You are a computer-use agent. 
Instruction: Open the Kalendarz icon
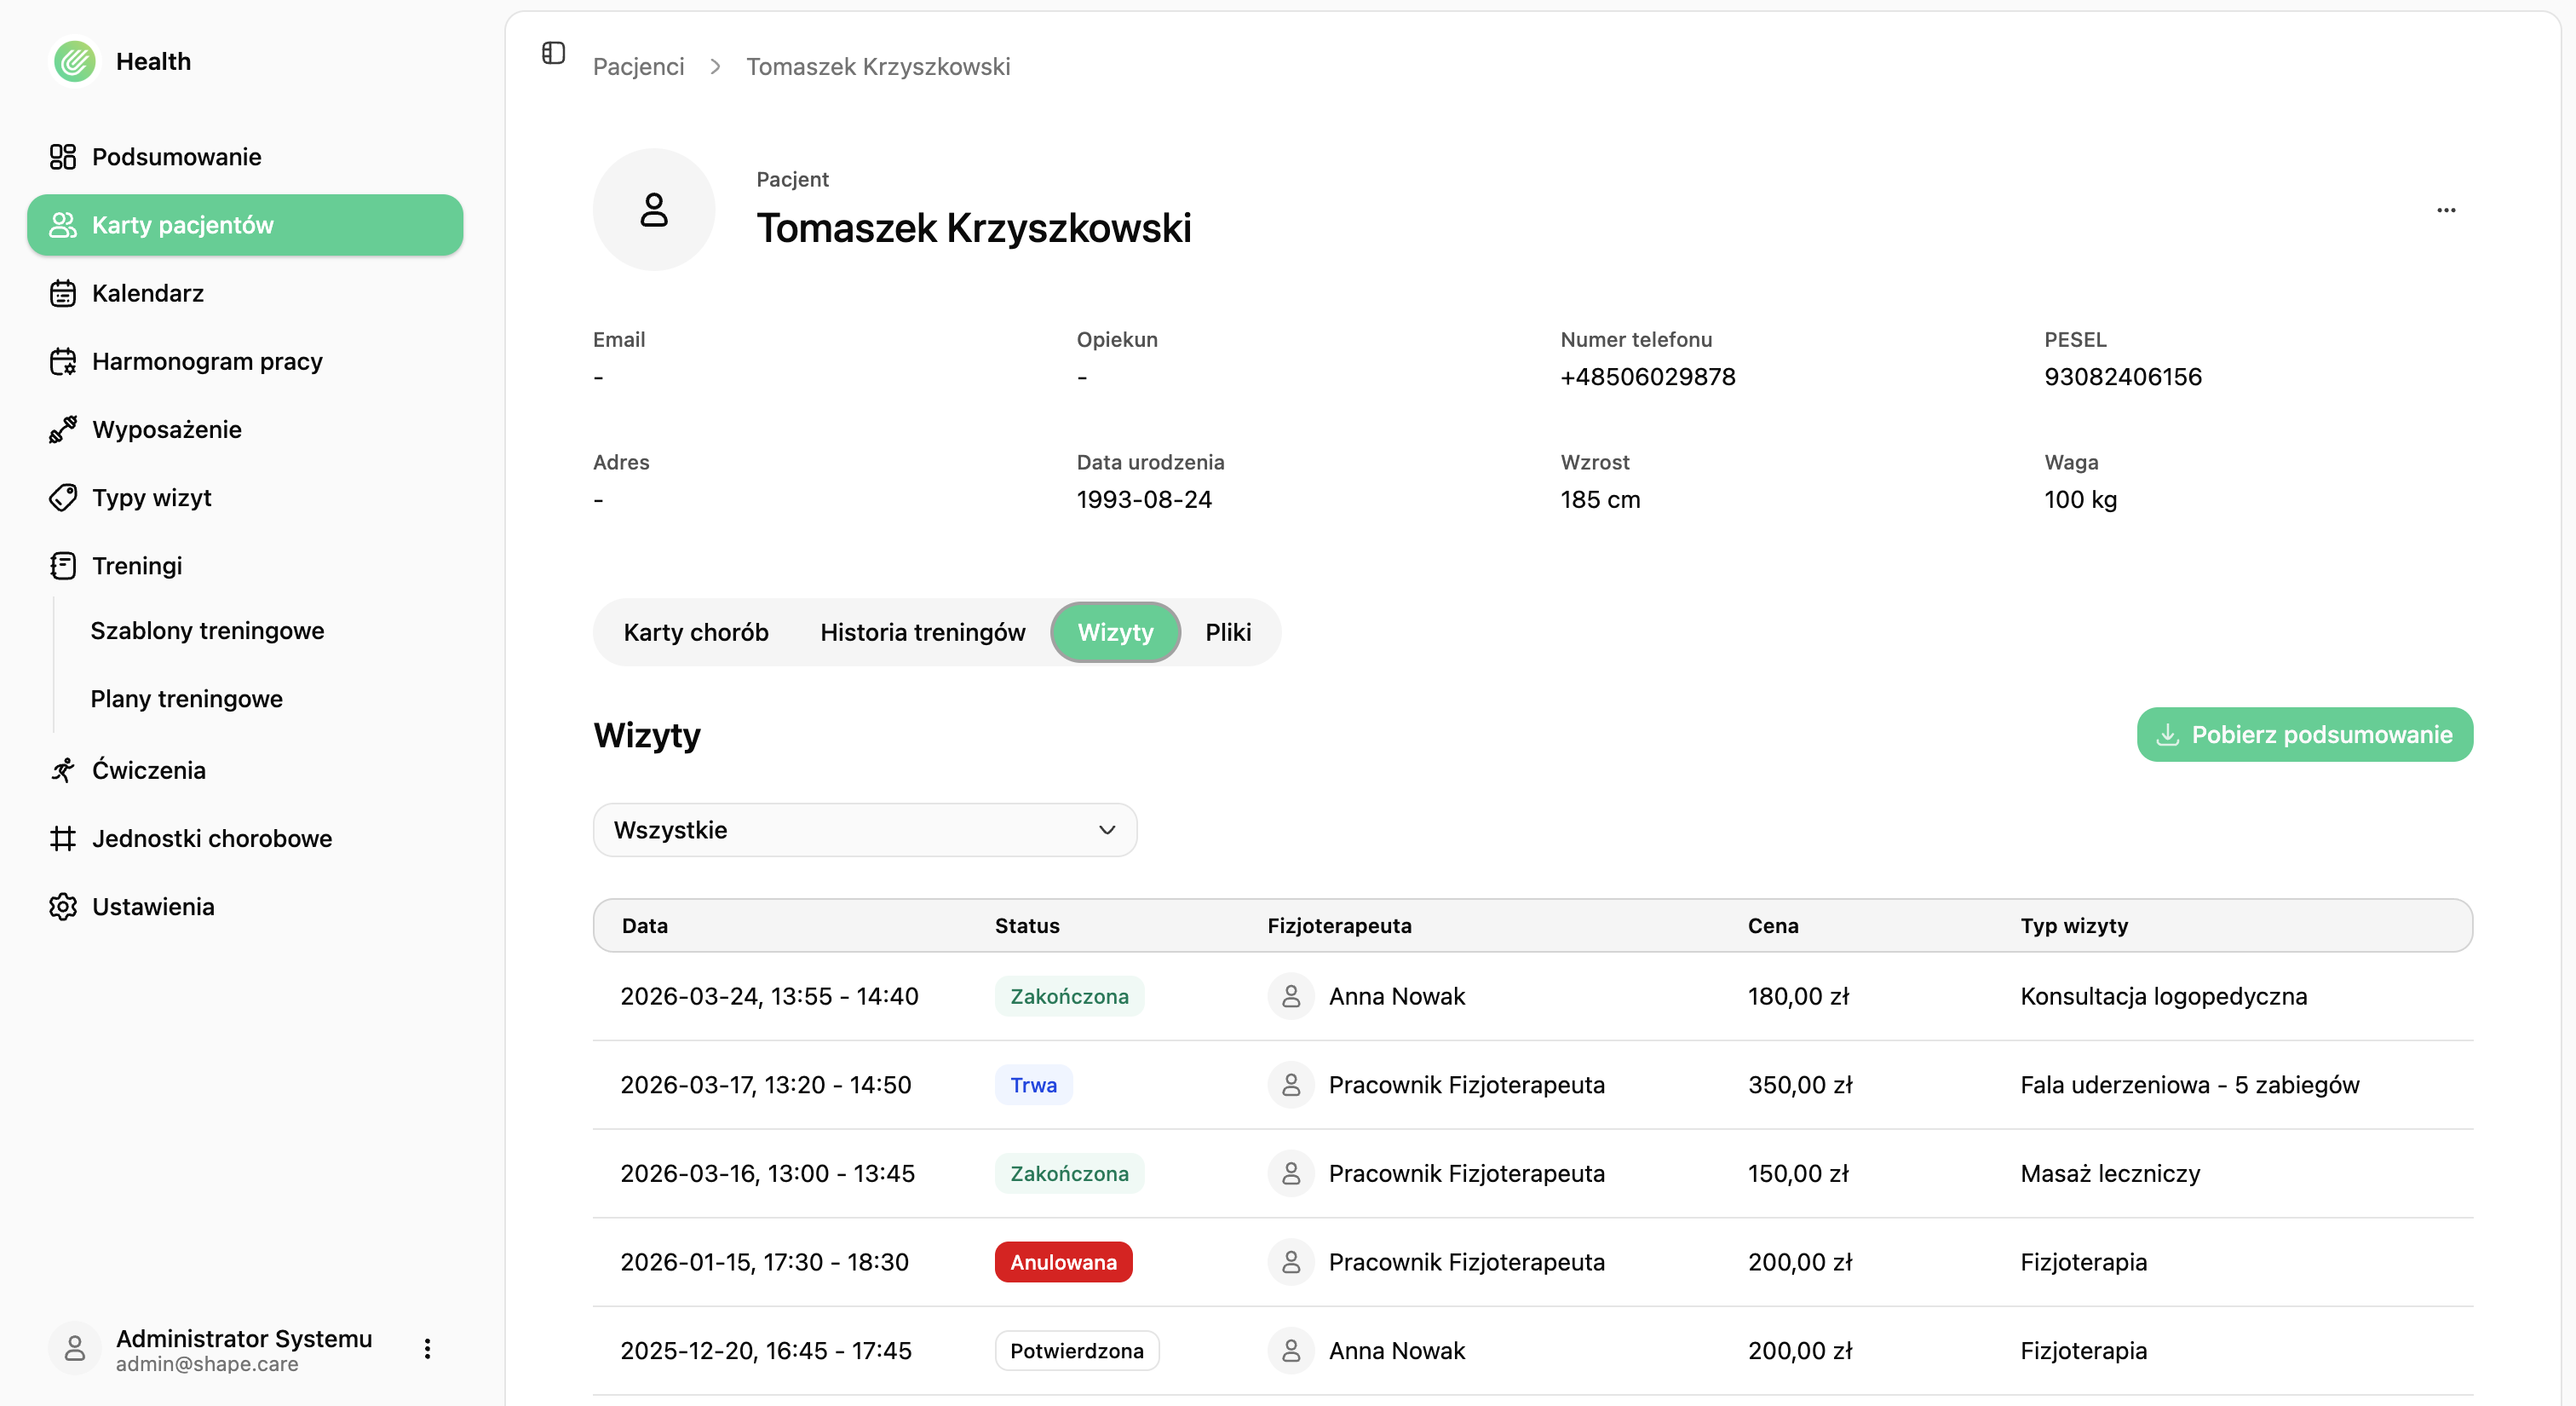(62, 293)
